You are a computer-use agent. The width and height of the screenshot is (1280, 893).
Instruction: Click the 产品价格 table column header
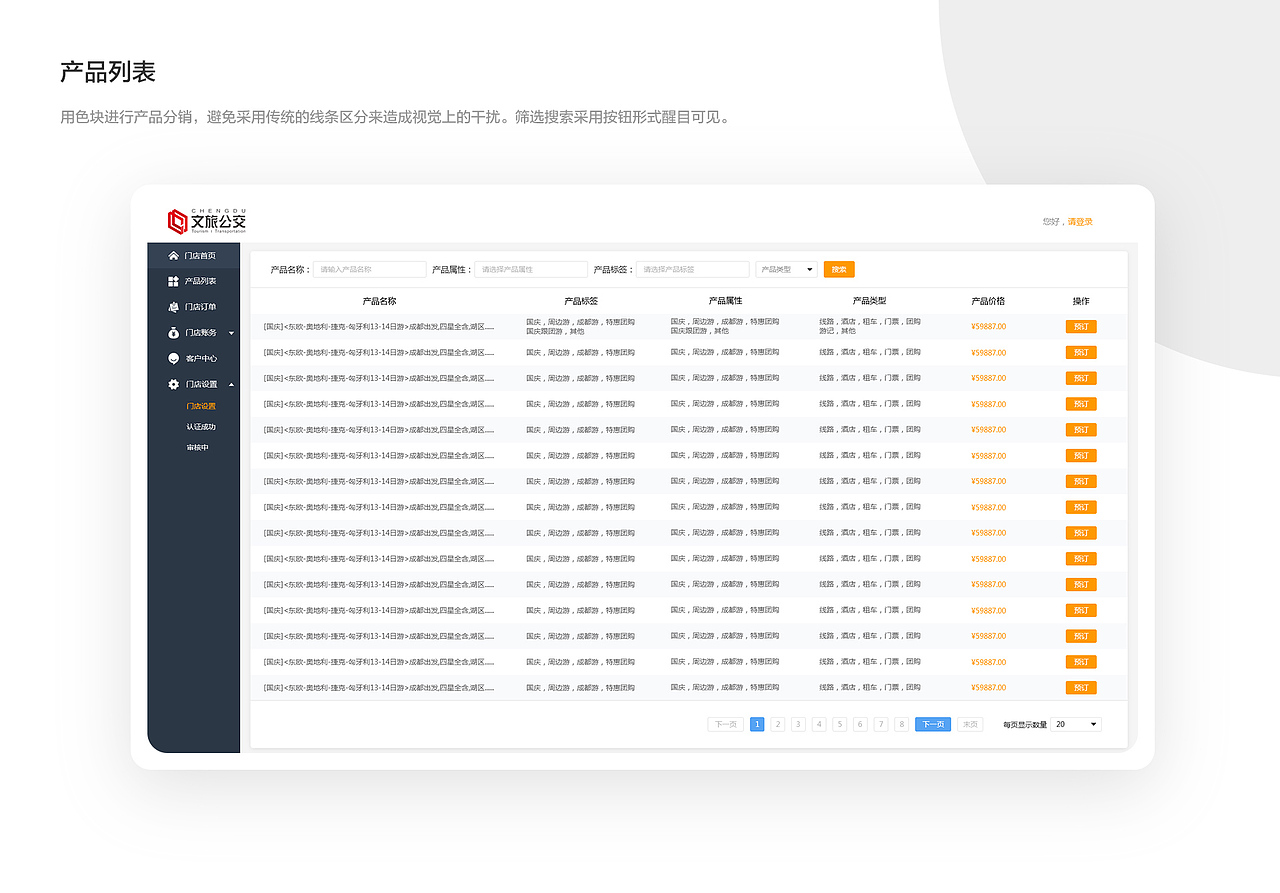click(x=988, y=301)
